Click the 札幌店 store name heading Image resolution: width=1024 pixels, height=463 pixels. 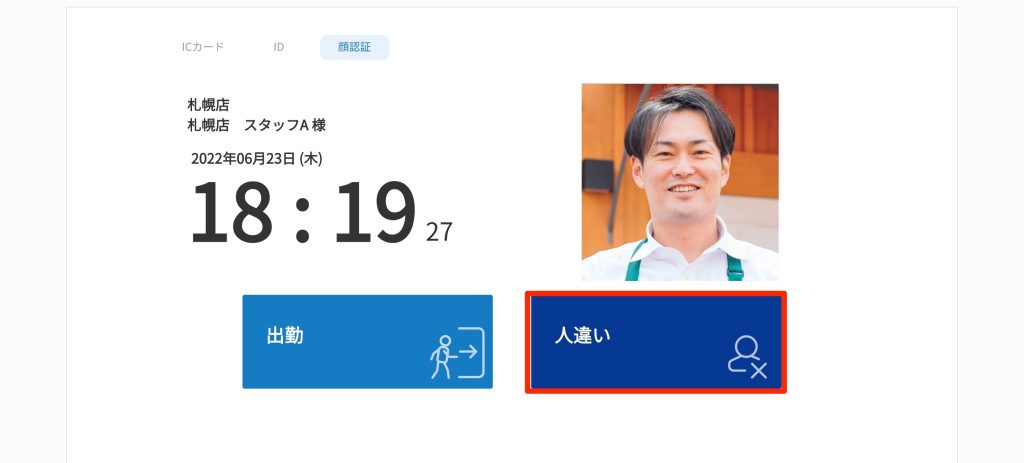pyautogui.click(x=208, y=104)
